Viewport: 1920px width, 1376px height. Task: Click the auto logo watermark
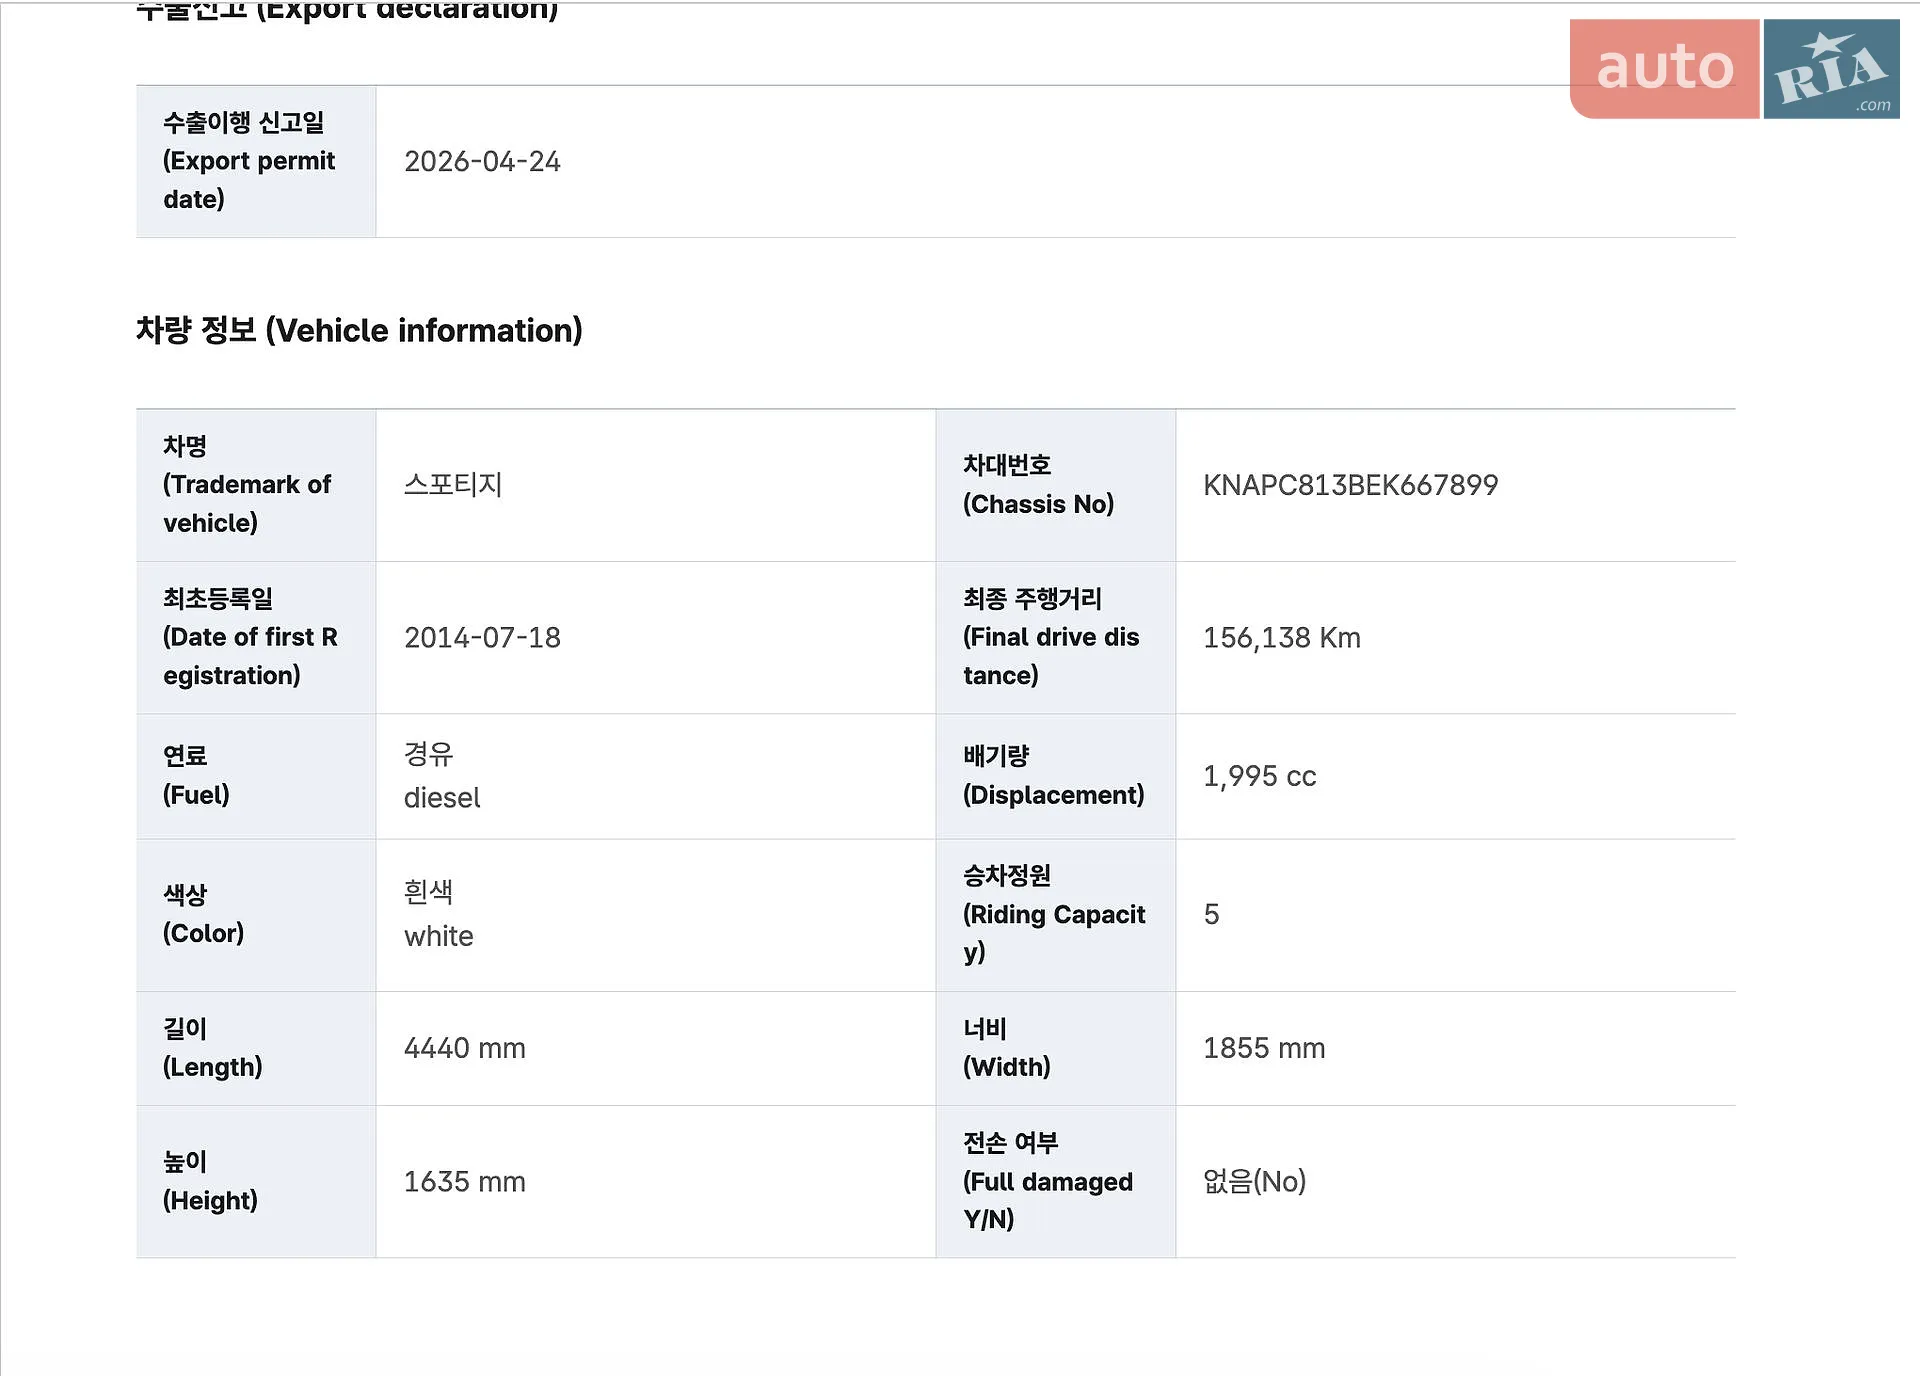tap(1664, 69)
